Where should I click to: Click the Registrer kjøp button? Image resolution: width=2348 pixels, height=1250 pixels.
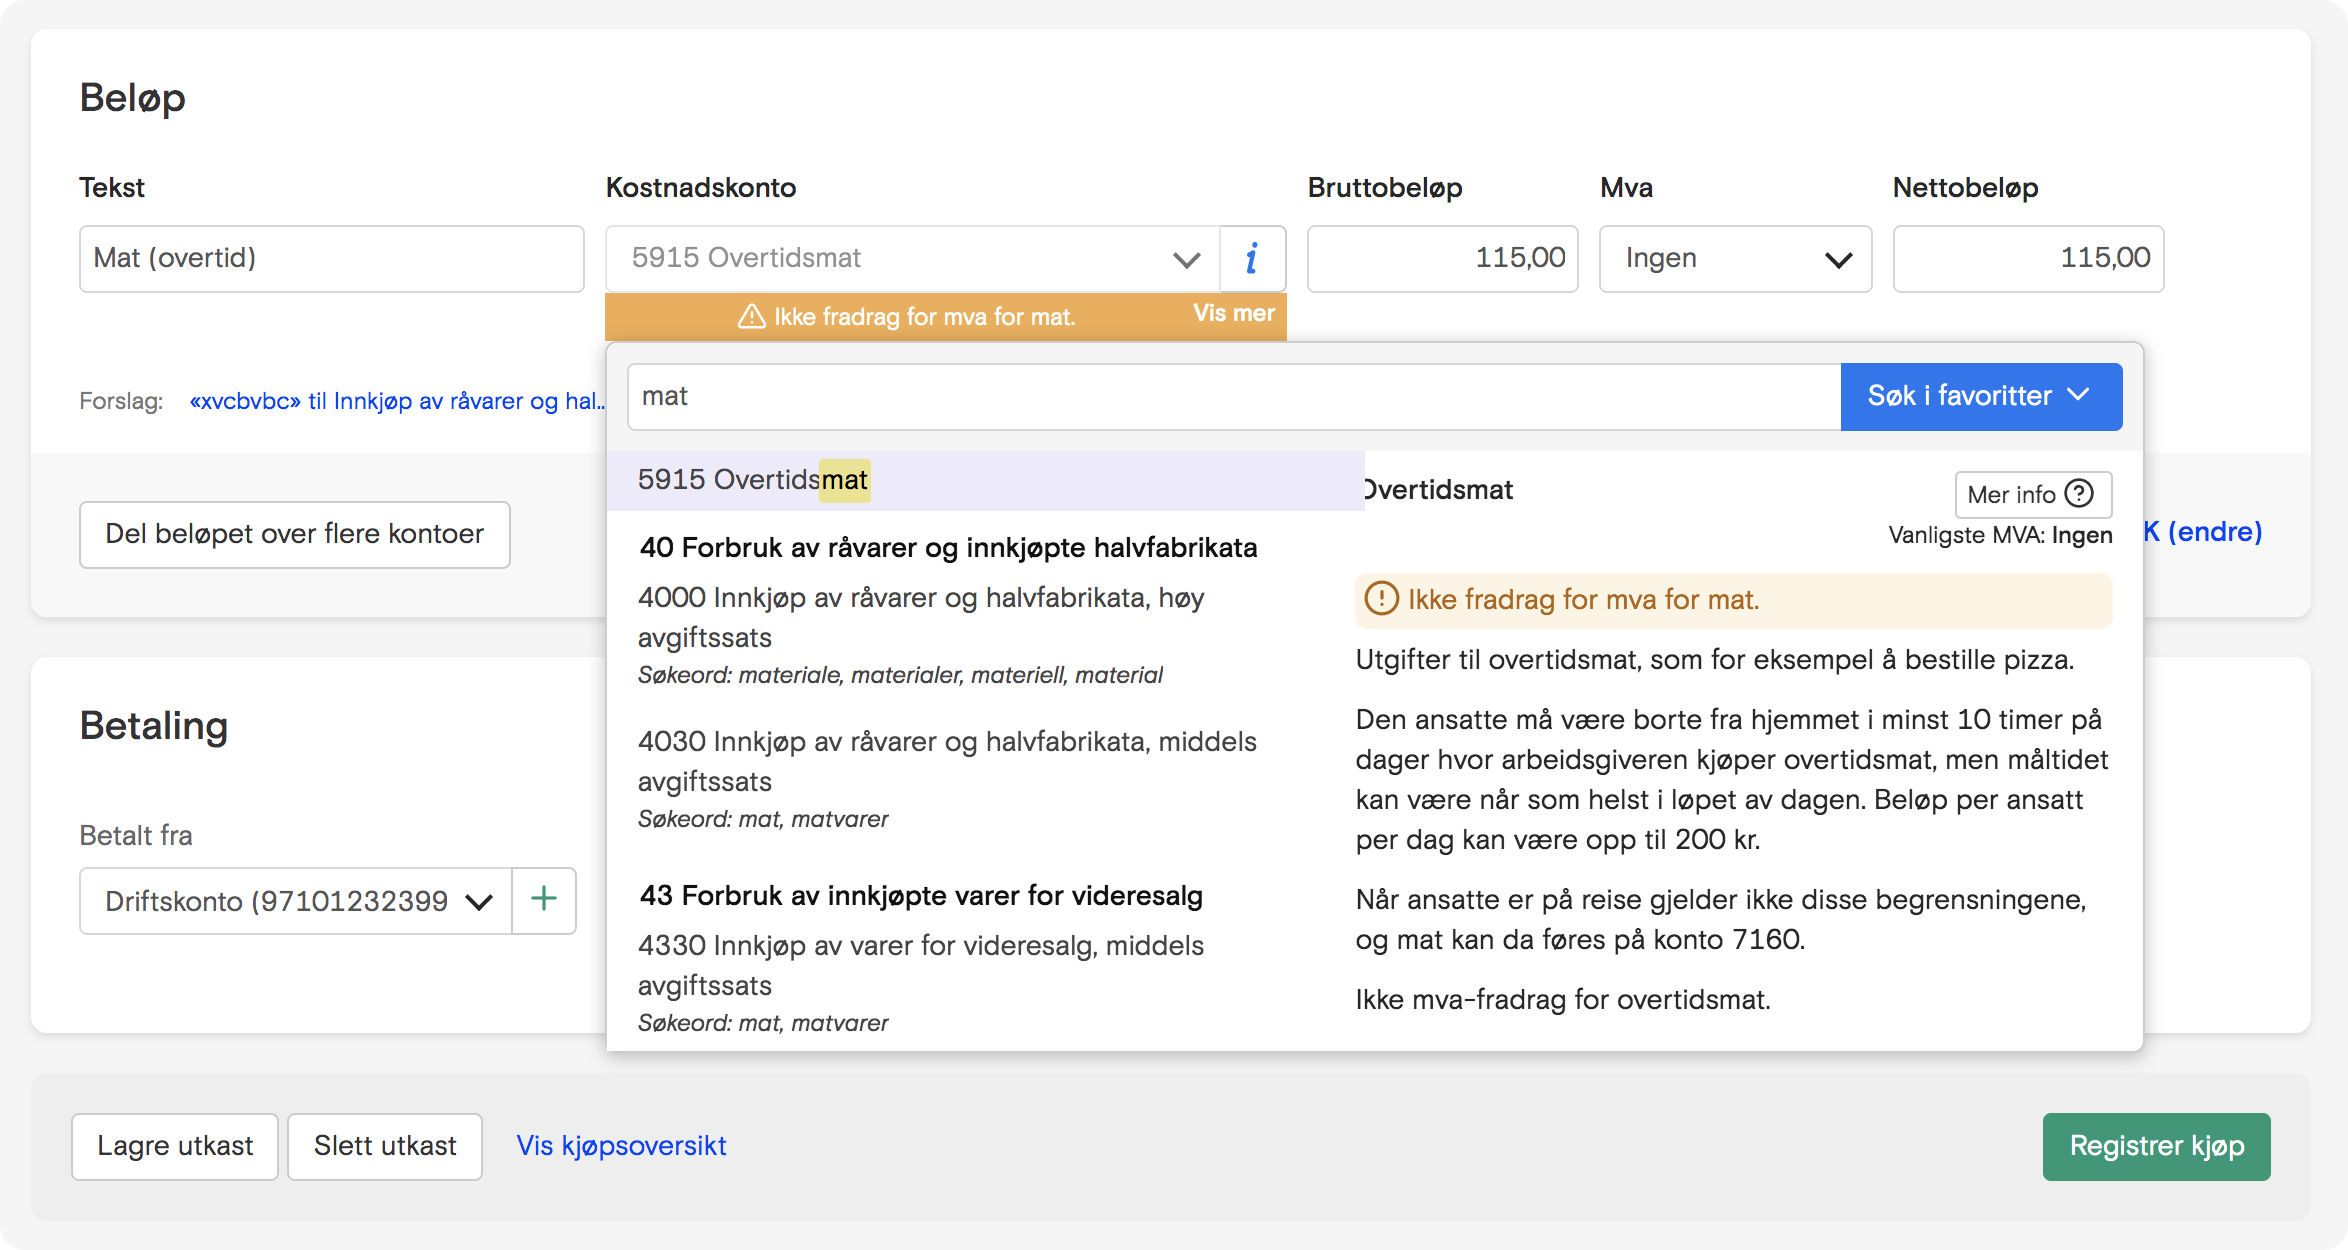tap(2157, 1146)
